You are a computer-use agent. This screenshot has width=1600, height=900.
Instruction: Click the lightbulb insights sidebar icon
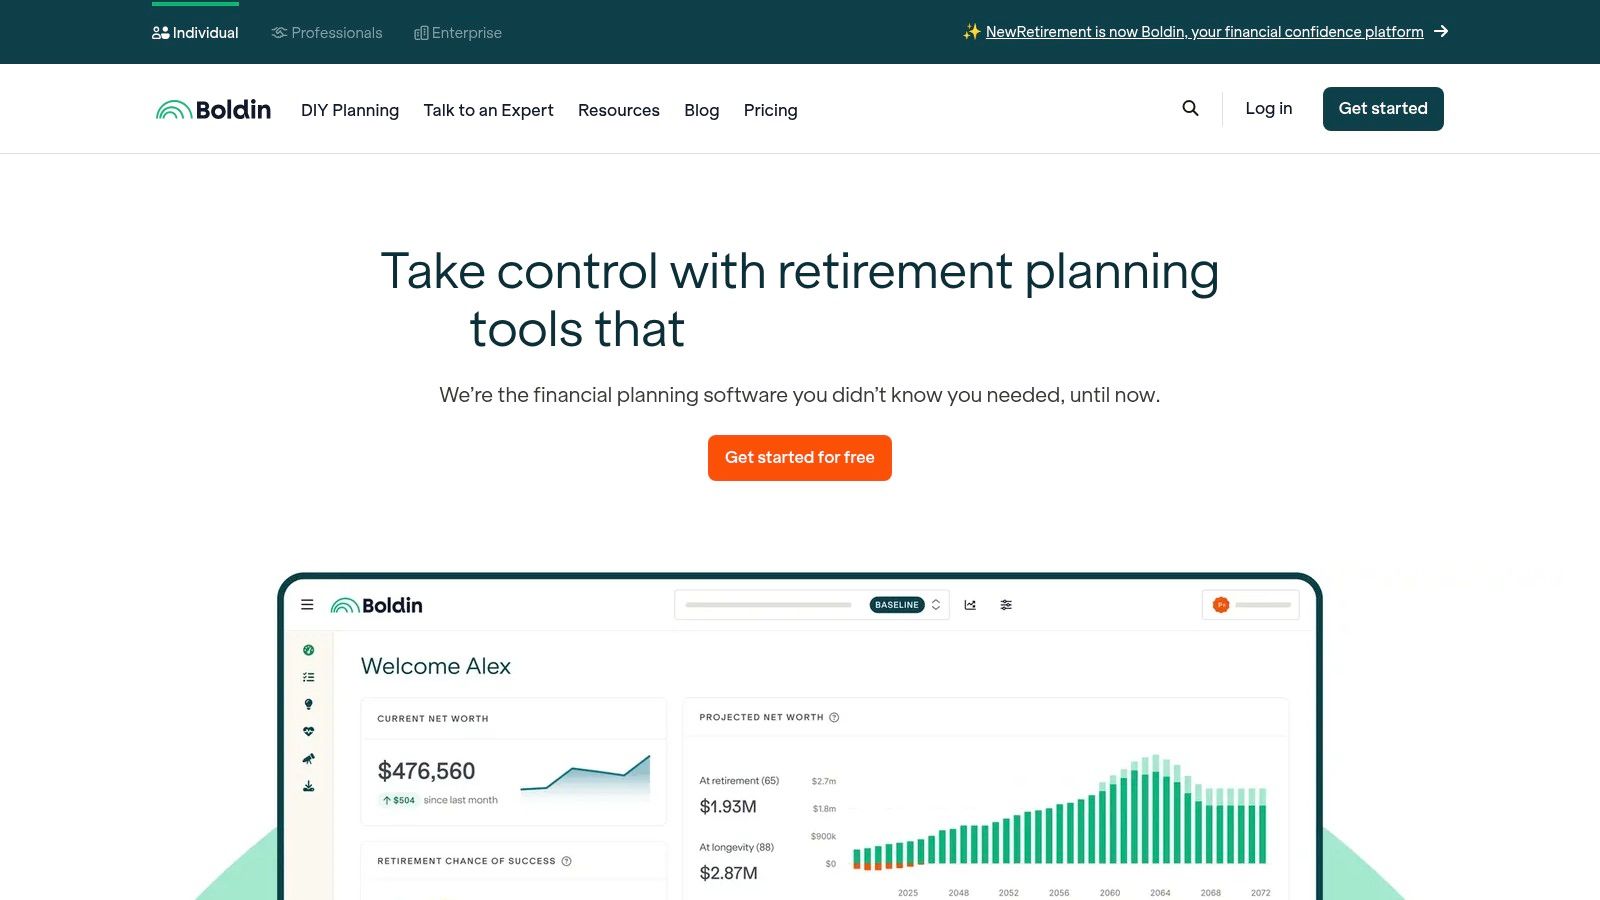coord(308,703)
